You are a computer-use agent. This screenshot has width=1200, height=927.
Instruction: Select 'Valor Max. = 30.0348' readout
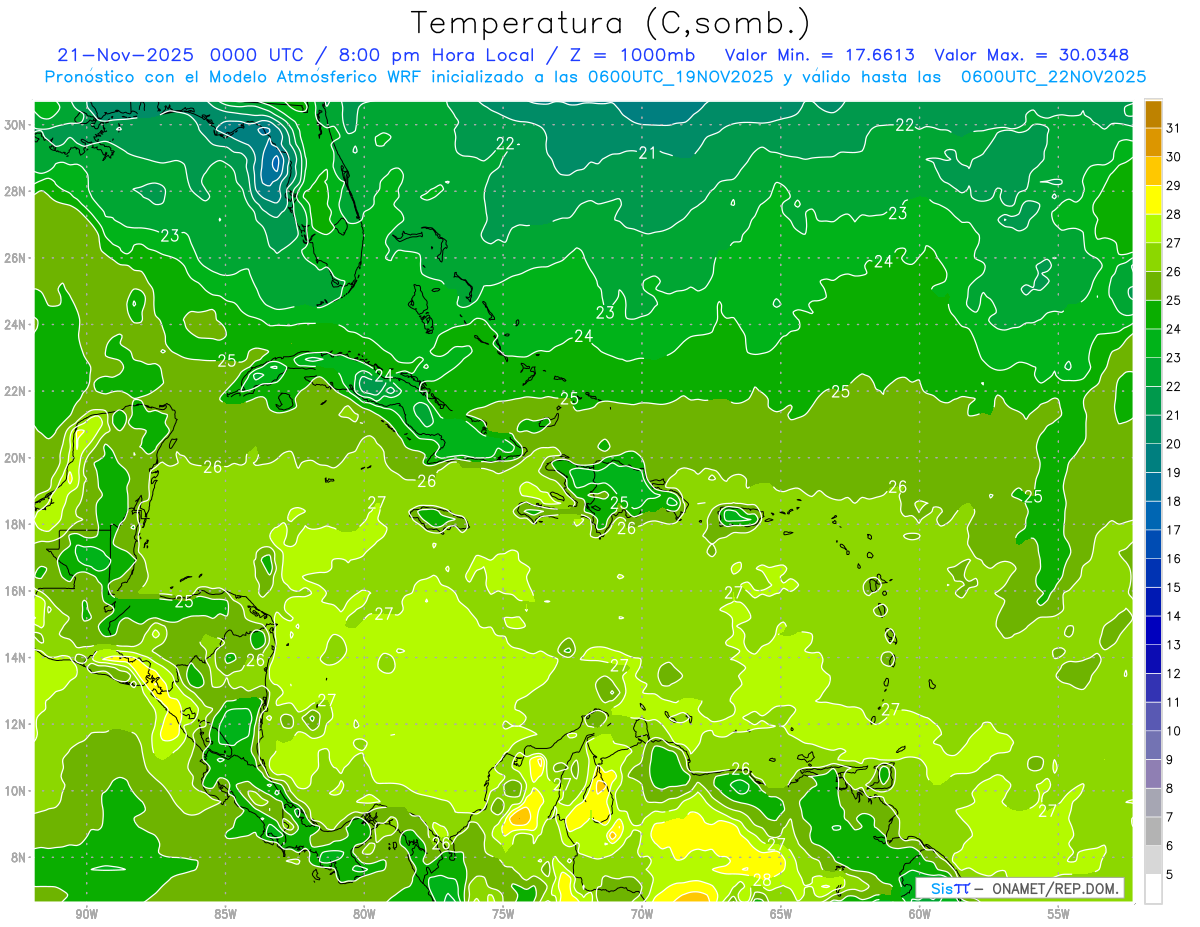tap(1031, 55)
